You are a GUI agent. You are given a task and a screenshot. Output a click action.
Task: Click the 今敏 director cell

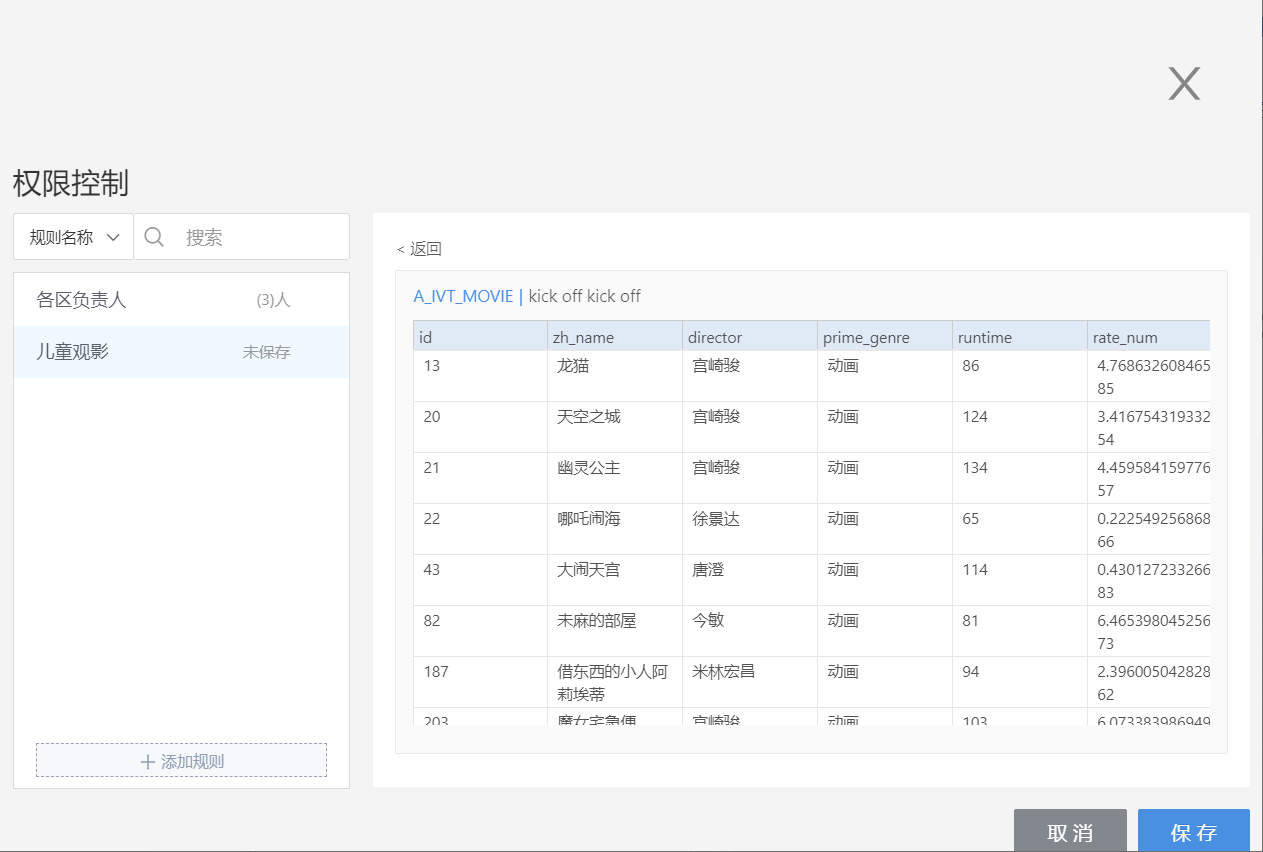(750, 632)
